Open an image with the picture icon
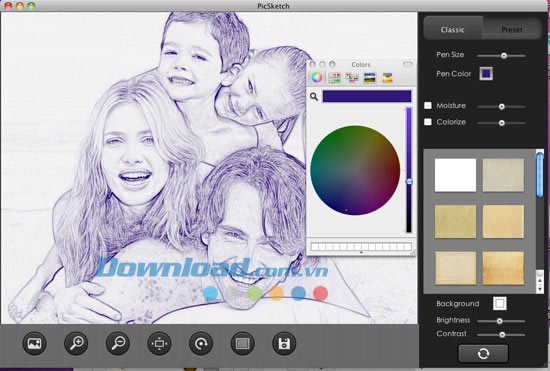 [34, 343]
